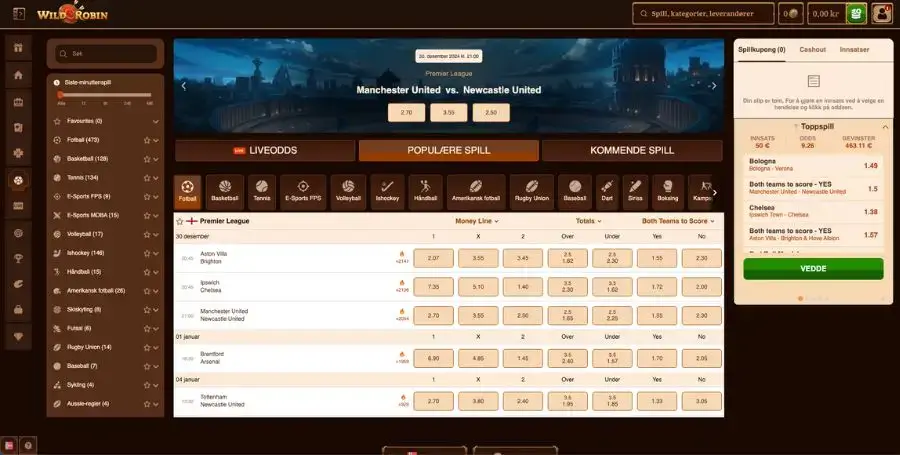Screen dimensions: 900x455
Task: Pick Aston Villa home win odds 2.07
Action: point(433,258)
